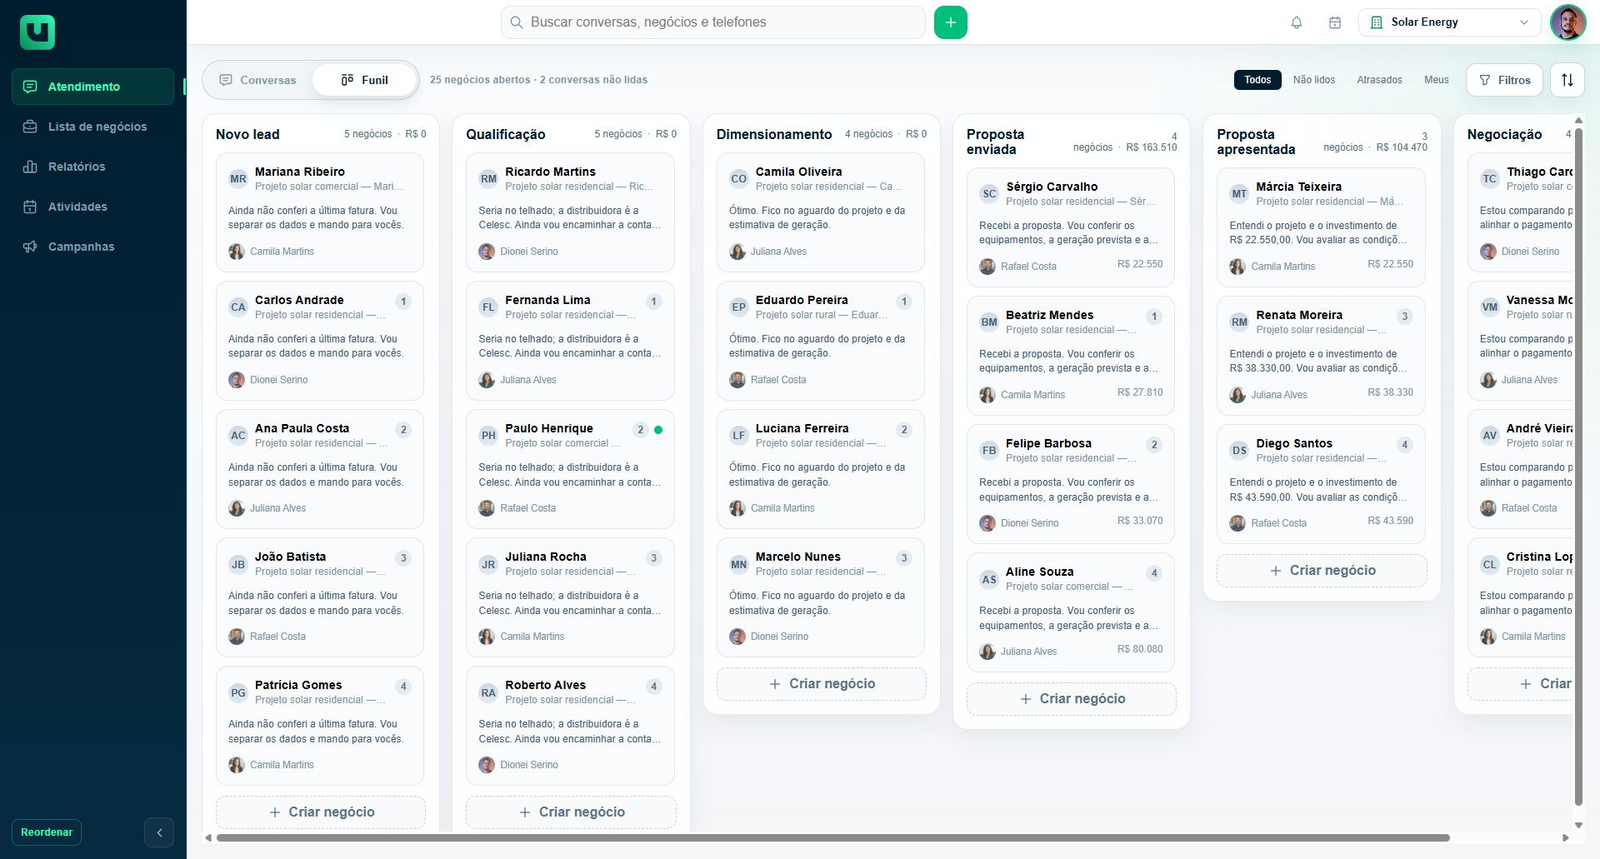Select the Não lidos filter

pos(1314,80)
